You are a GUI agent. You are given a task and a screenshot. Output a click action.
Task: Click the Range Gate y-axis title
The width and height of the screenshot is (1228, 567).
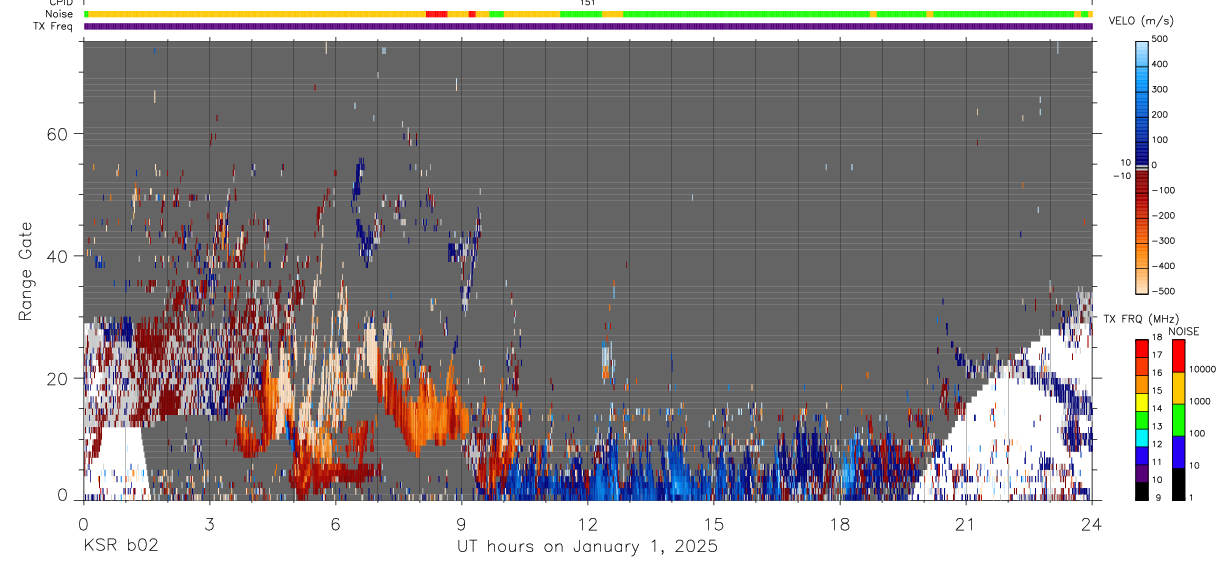point(26,269)
